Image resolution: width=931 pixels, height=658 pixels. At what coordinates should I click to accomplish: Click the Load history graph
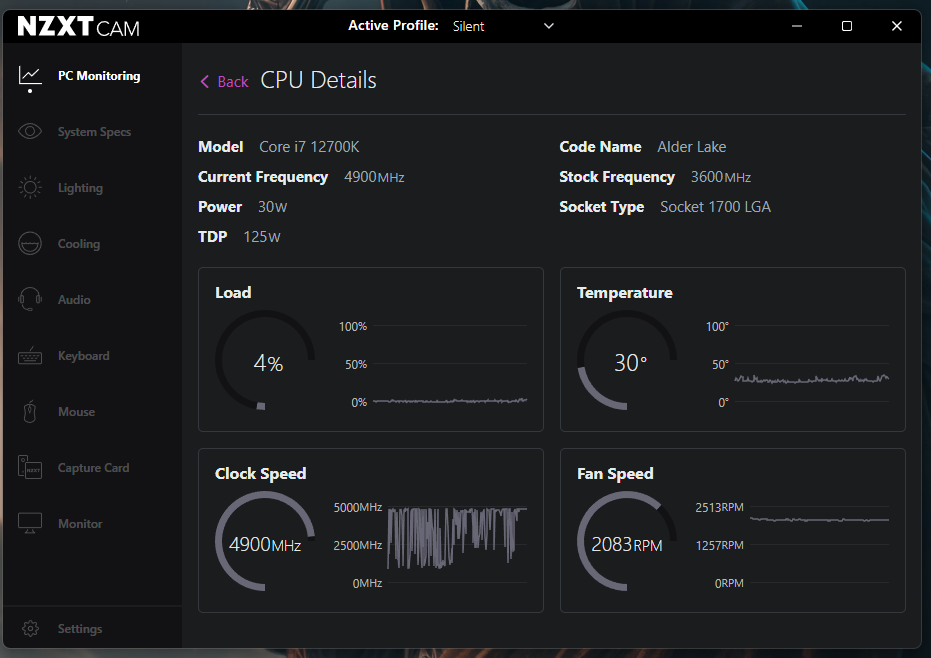pos(450,363)
